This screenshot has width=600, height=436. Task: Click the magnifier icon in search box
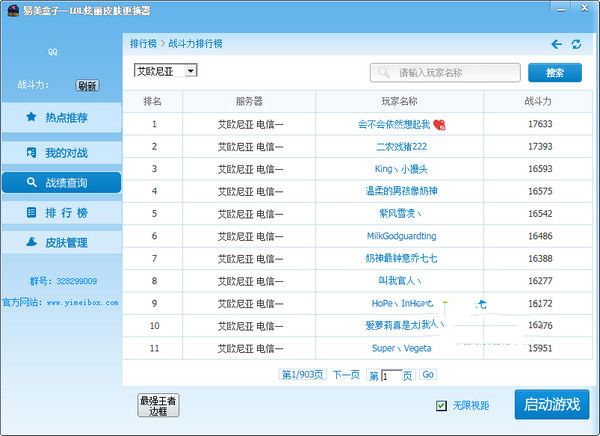(383, 72)
